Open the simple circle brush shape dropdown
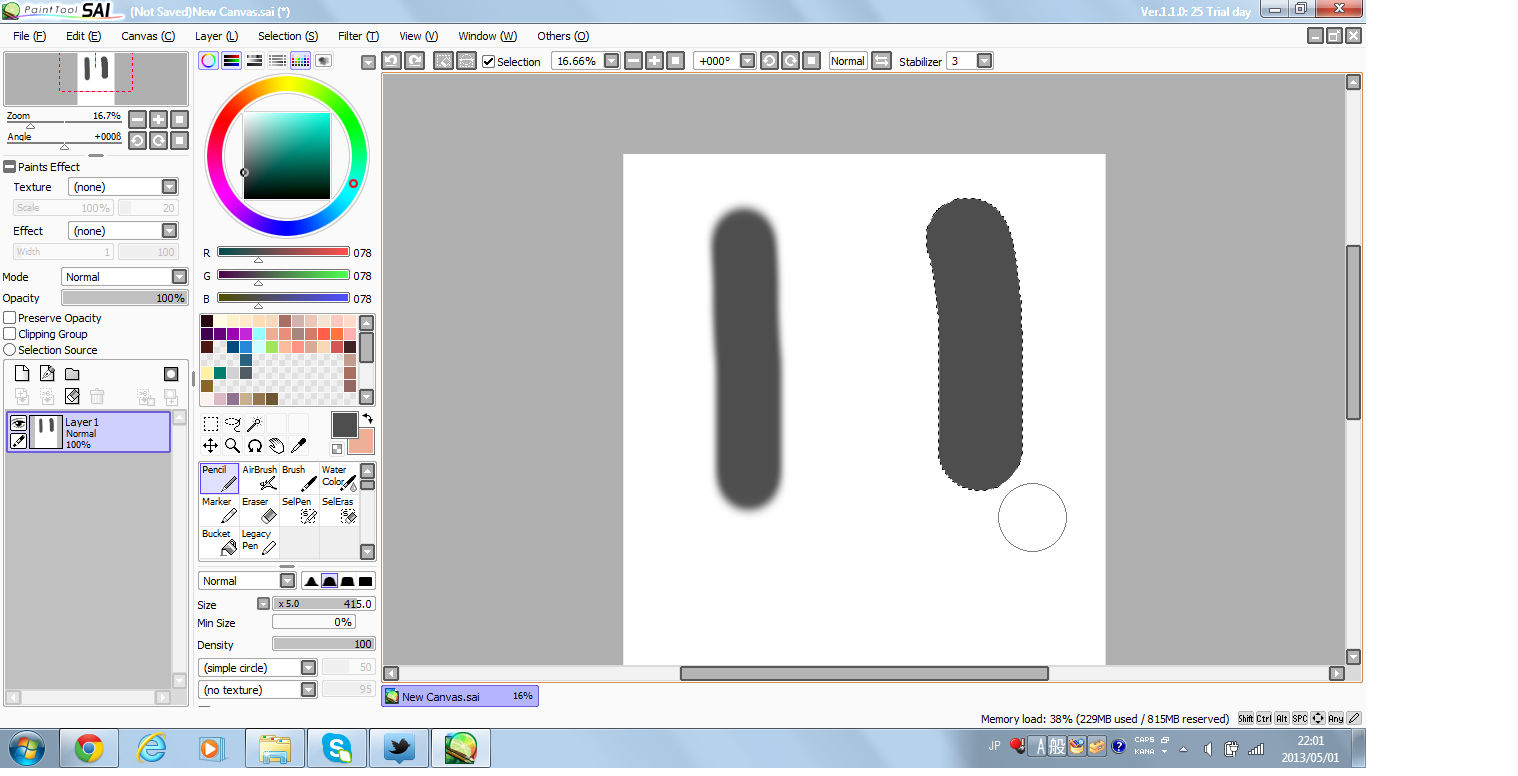 258,667
